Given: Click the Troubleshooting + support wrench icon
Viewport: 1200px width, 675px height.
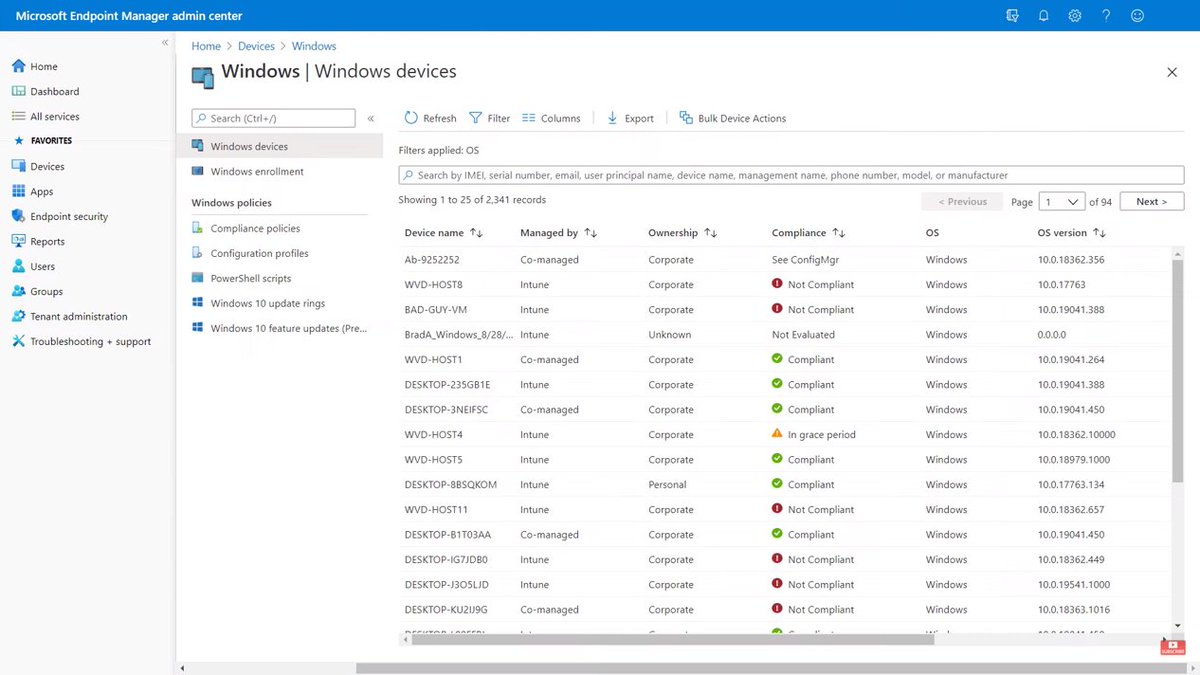Looking at the screenshot, I should (18, 341).
